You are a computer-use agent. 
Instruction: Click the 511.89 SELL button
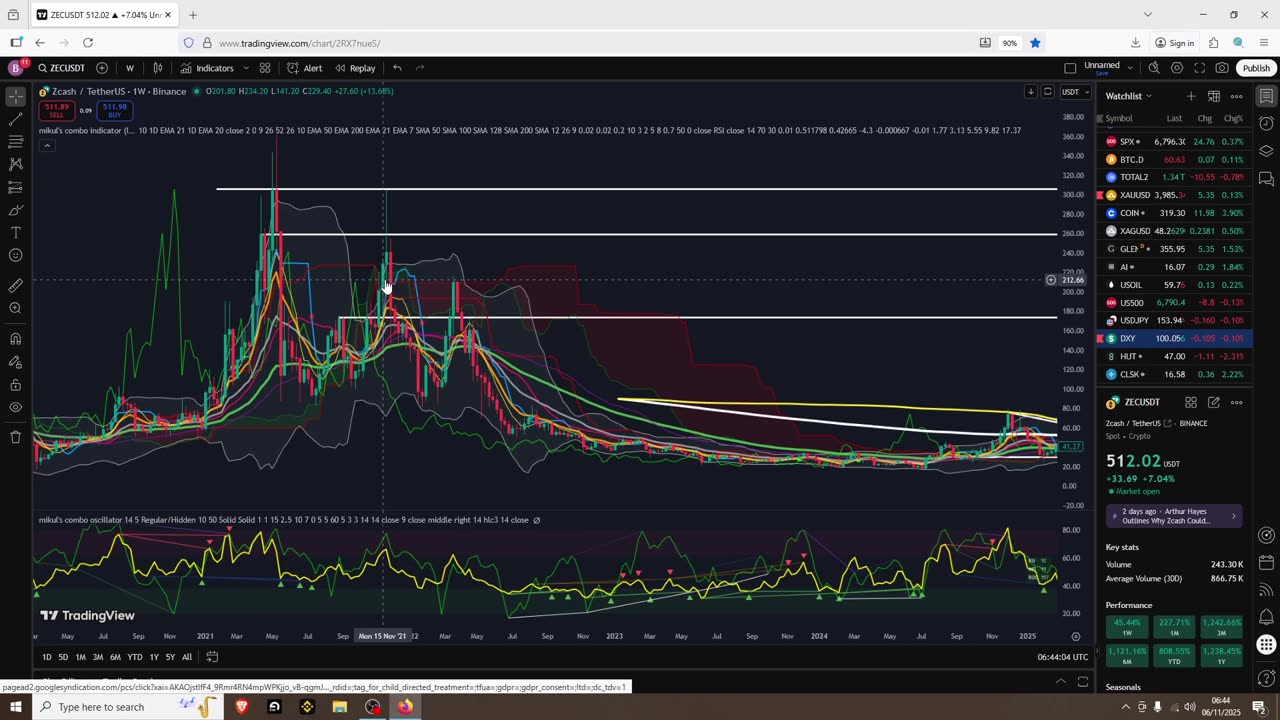(56, 109)
